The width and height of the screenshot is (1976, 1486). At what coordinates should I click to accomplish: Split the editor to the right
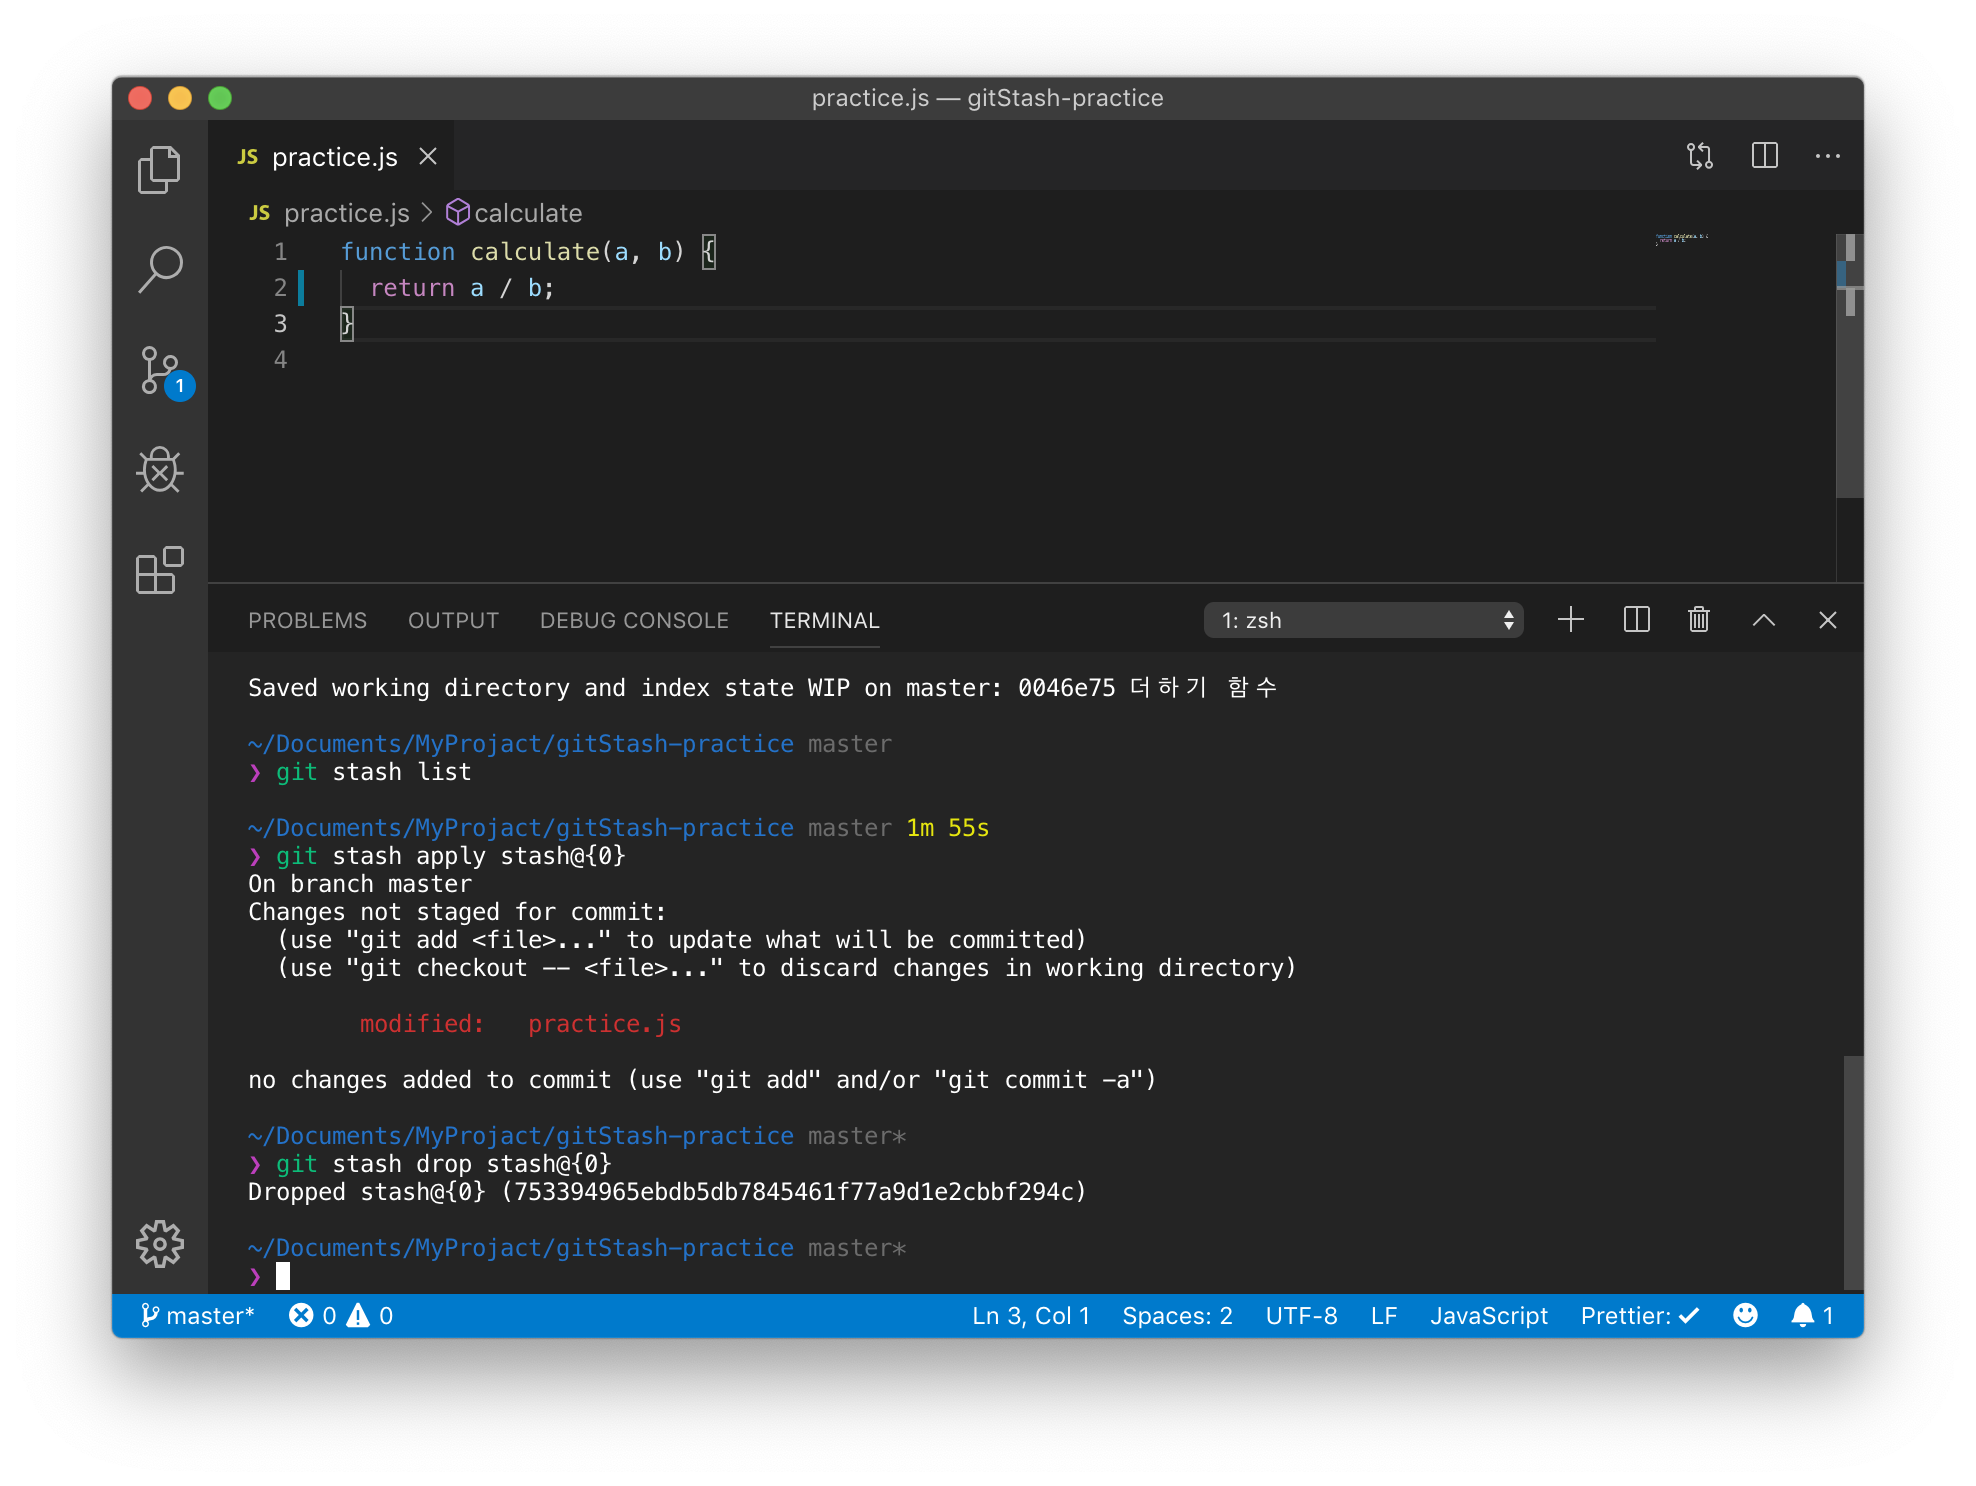click(x=1764, y=156)
